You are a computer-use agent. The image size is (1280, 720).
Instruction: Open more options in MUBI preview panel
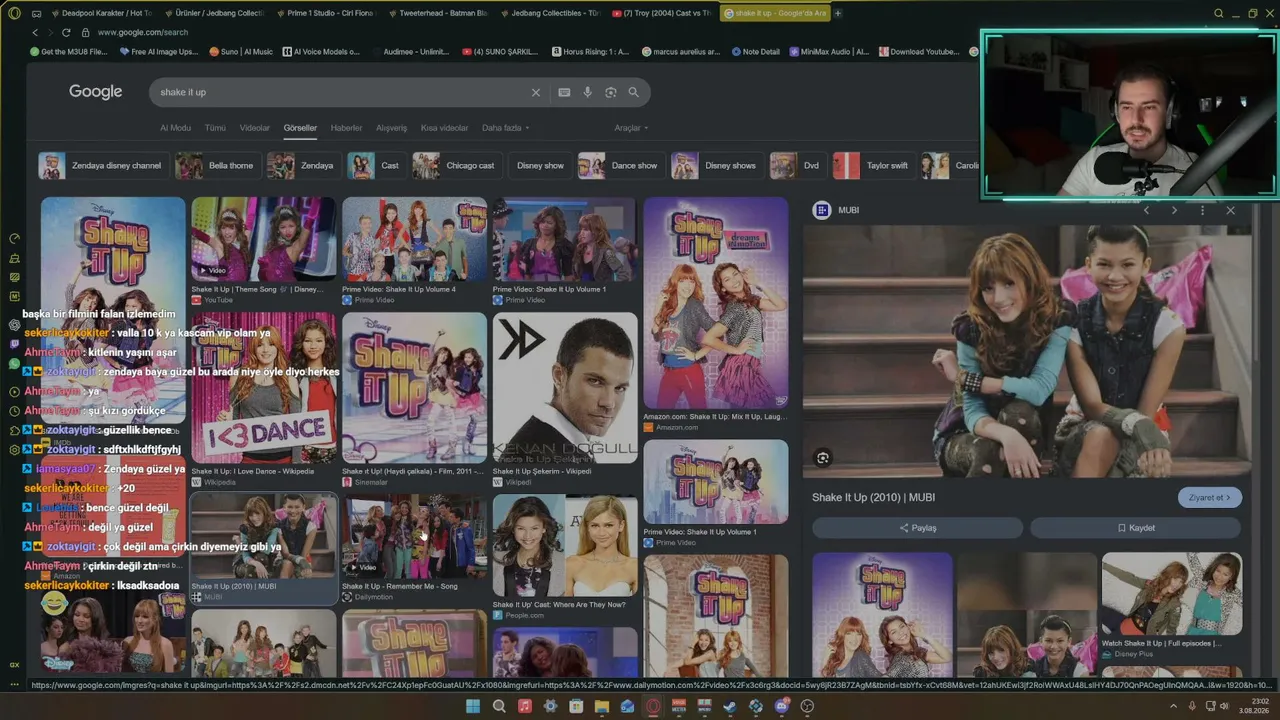tap(1202, 210)
